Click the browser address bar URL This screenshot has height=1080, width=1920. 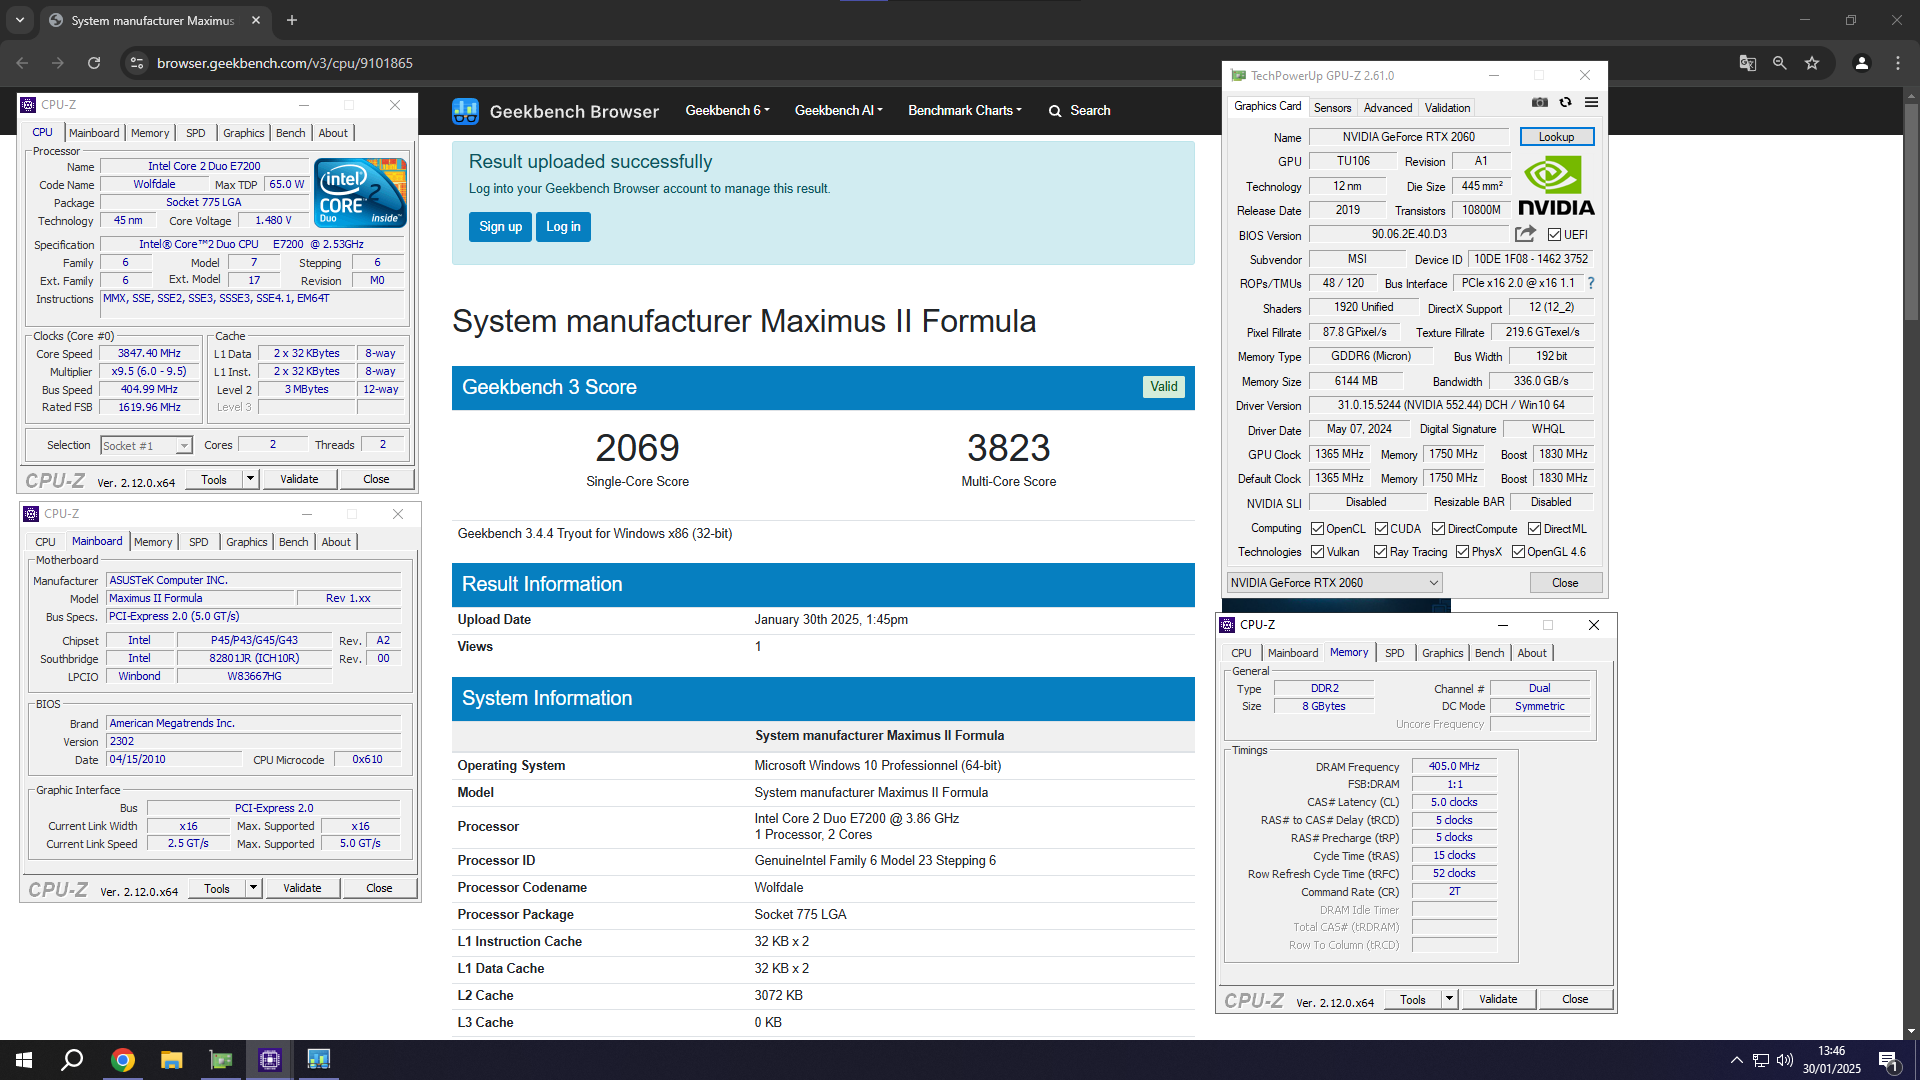[285, 63]
